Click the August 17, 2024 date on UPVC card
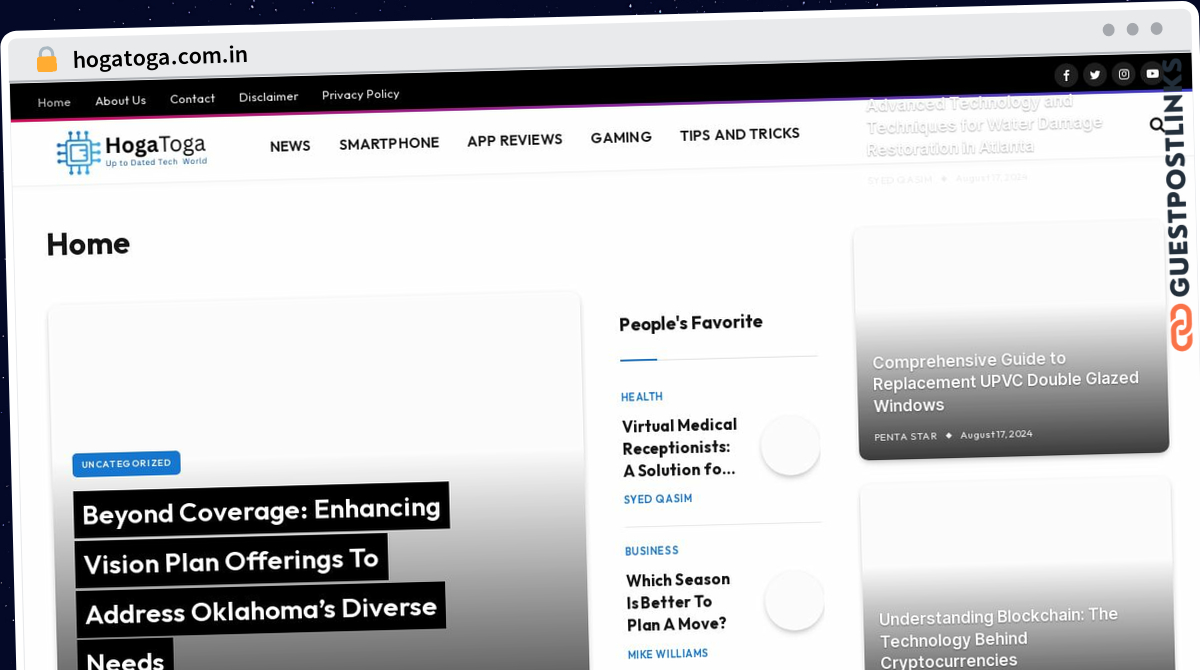The height and width of the screenshot is (670, 1200). [x=996, y=435]
